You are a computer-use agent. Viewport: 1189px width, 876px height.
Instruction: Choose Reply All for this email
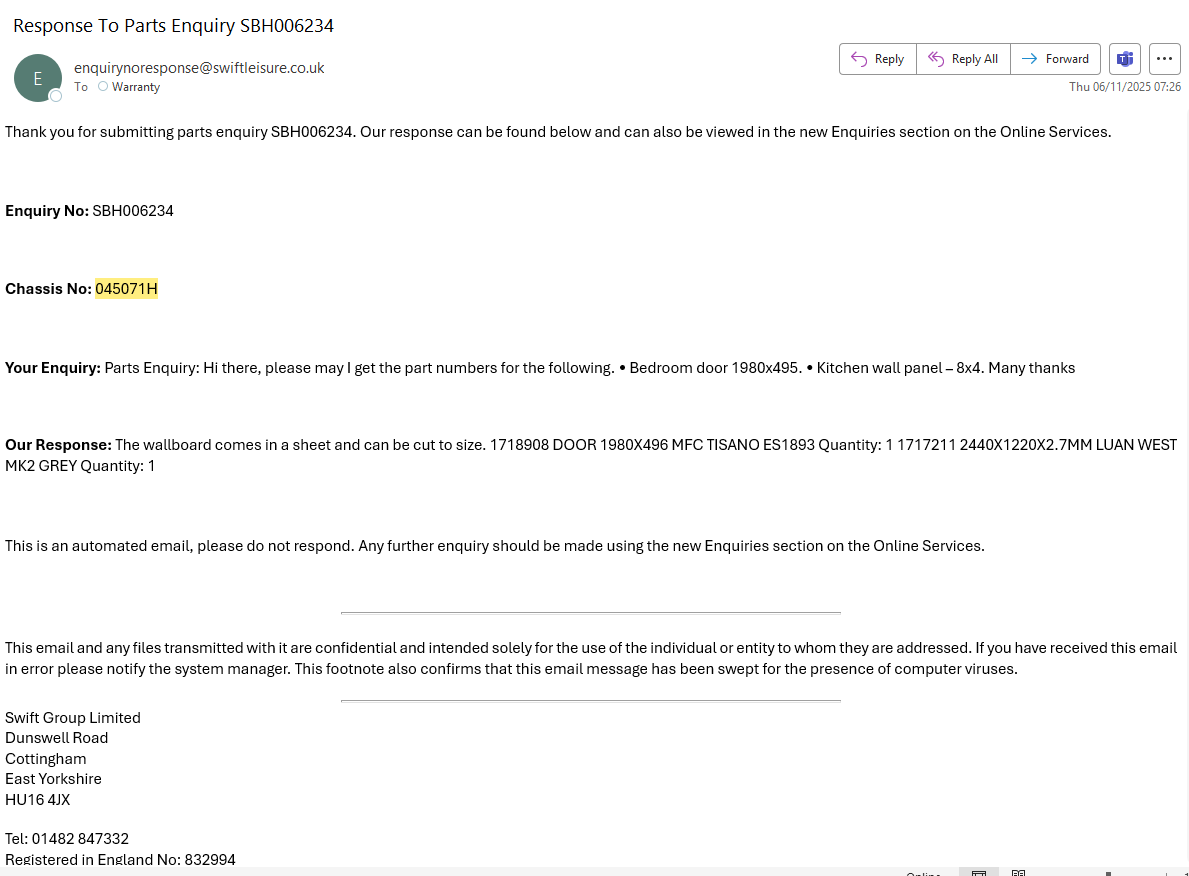coord(963,59)
